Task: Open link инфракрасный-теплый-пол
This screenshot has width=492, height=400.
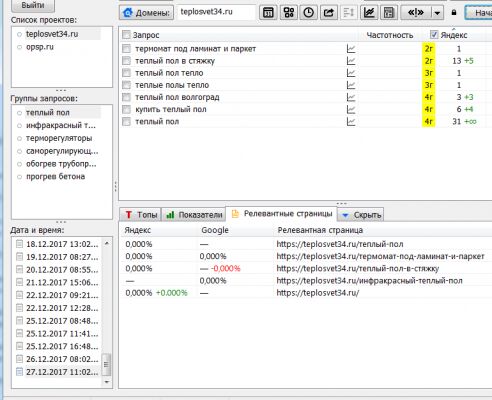Action: click(369, 281)
